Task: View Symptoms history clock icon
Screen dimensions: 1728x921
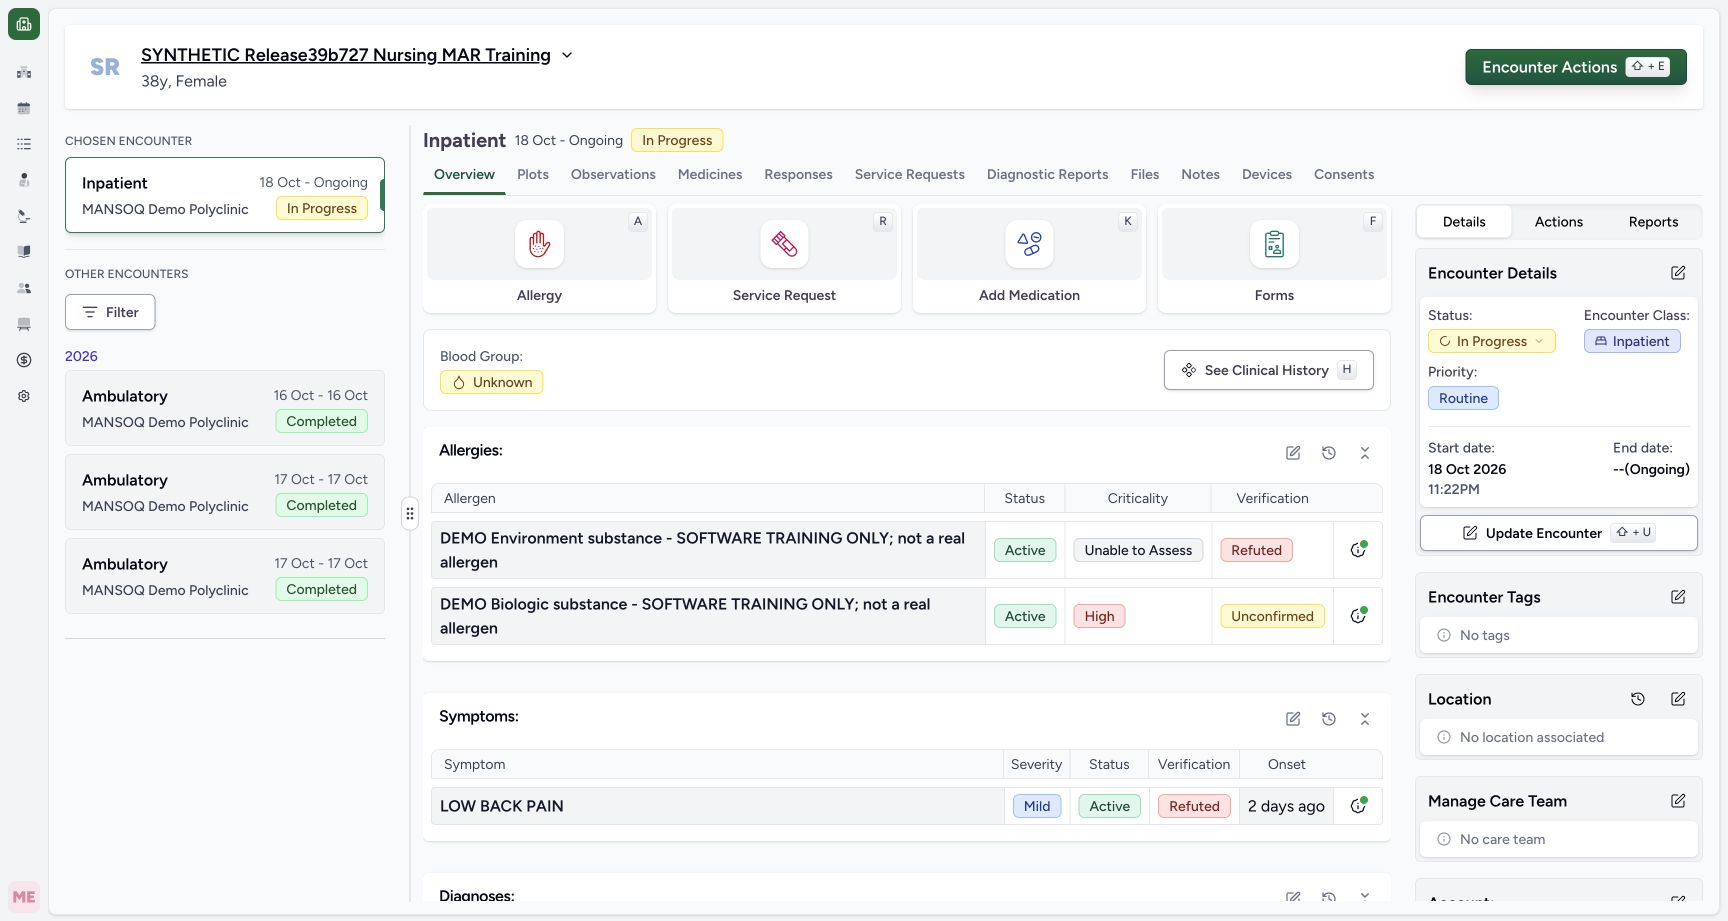Action: [x=1329, y=719]
